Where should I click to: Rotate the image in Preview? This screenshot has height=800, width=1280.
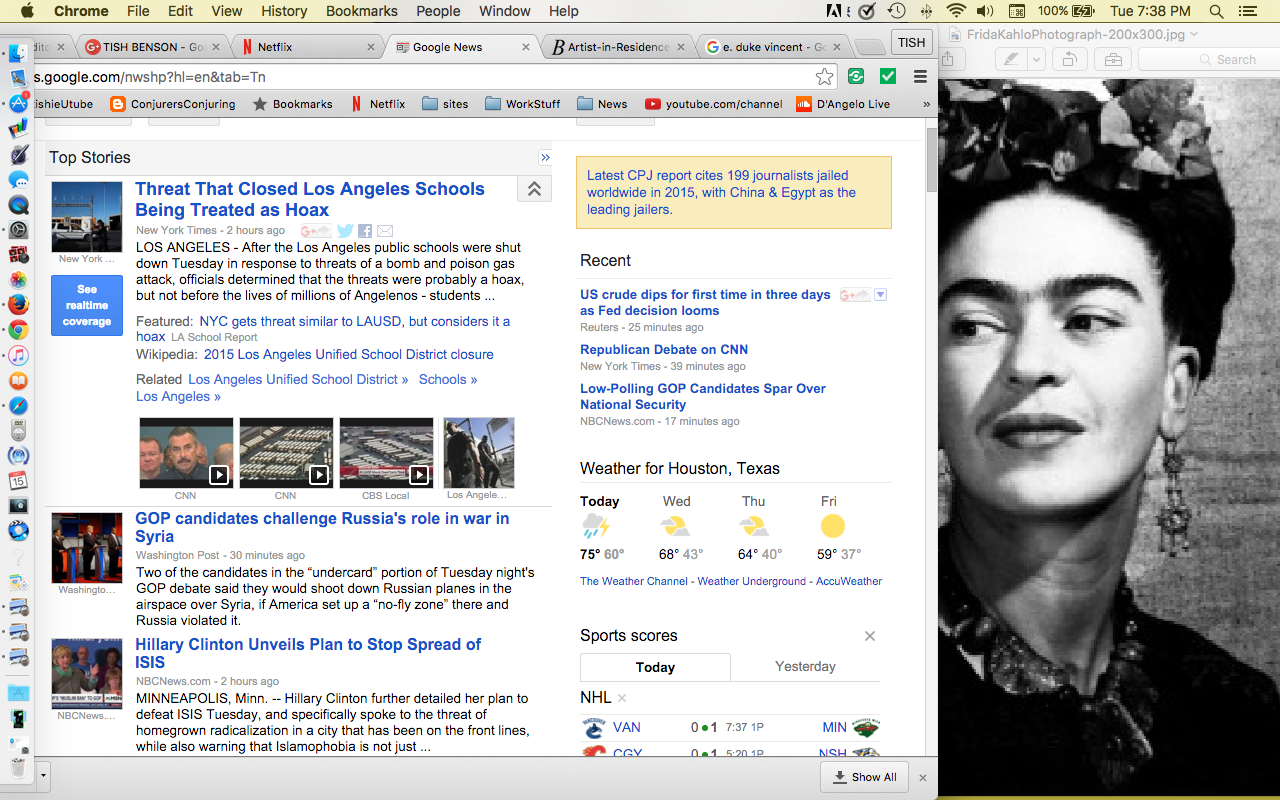[1069, 60]
